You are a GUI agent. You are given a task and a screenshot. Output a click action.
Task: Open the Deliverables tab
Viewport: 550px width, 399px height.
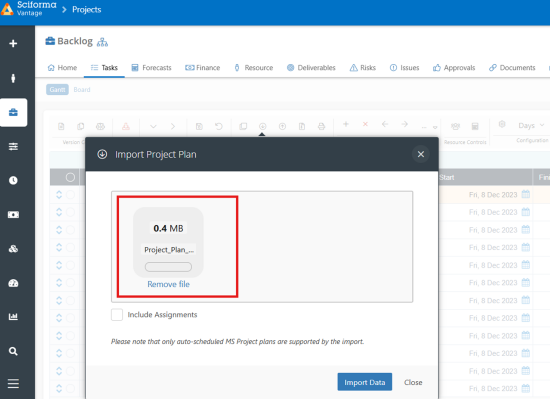[x=311, y=68]
